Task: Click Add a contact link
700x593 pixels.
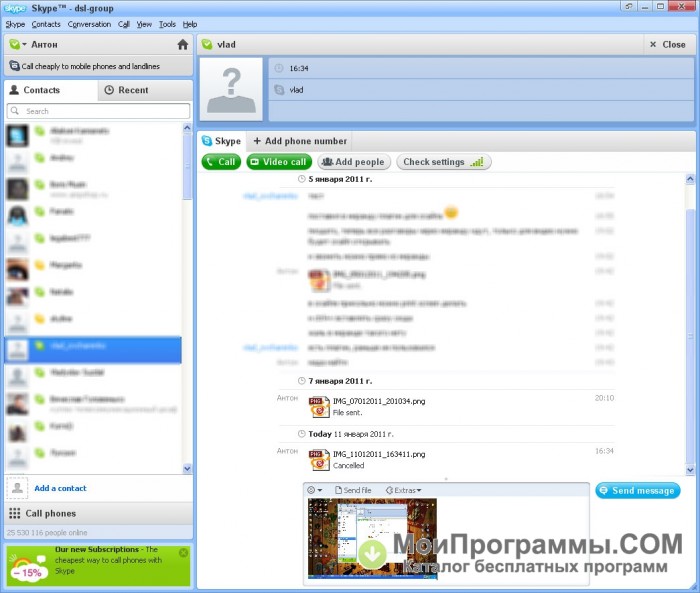Action: coord(60,488)
